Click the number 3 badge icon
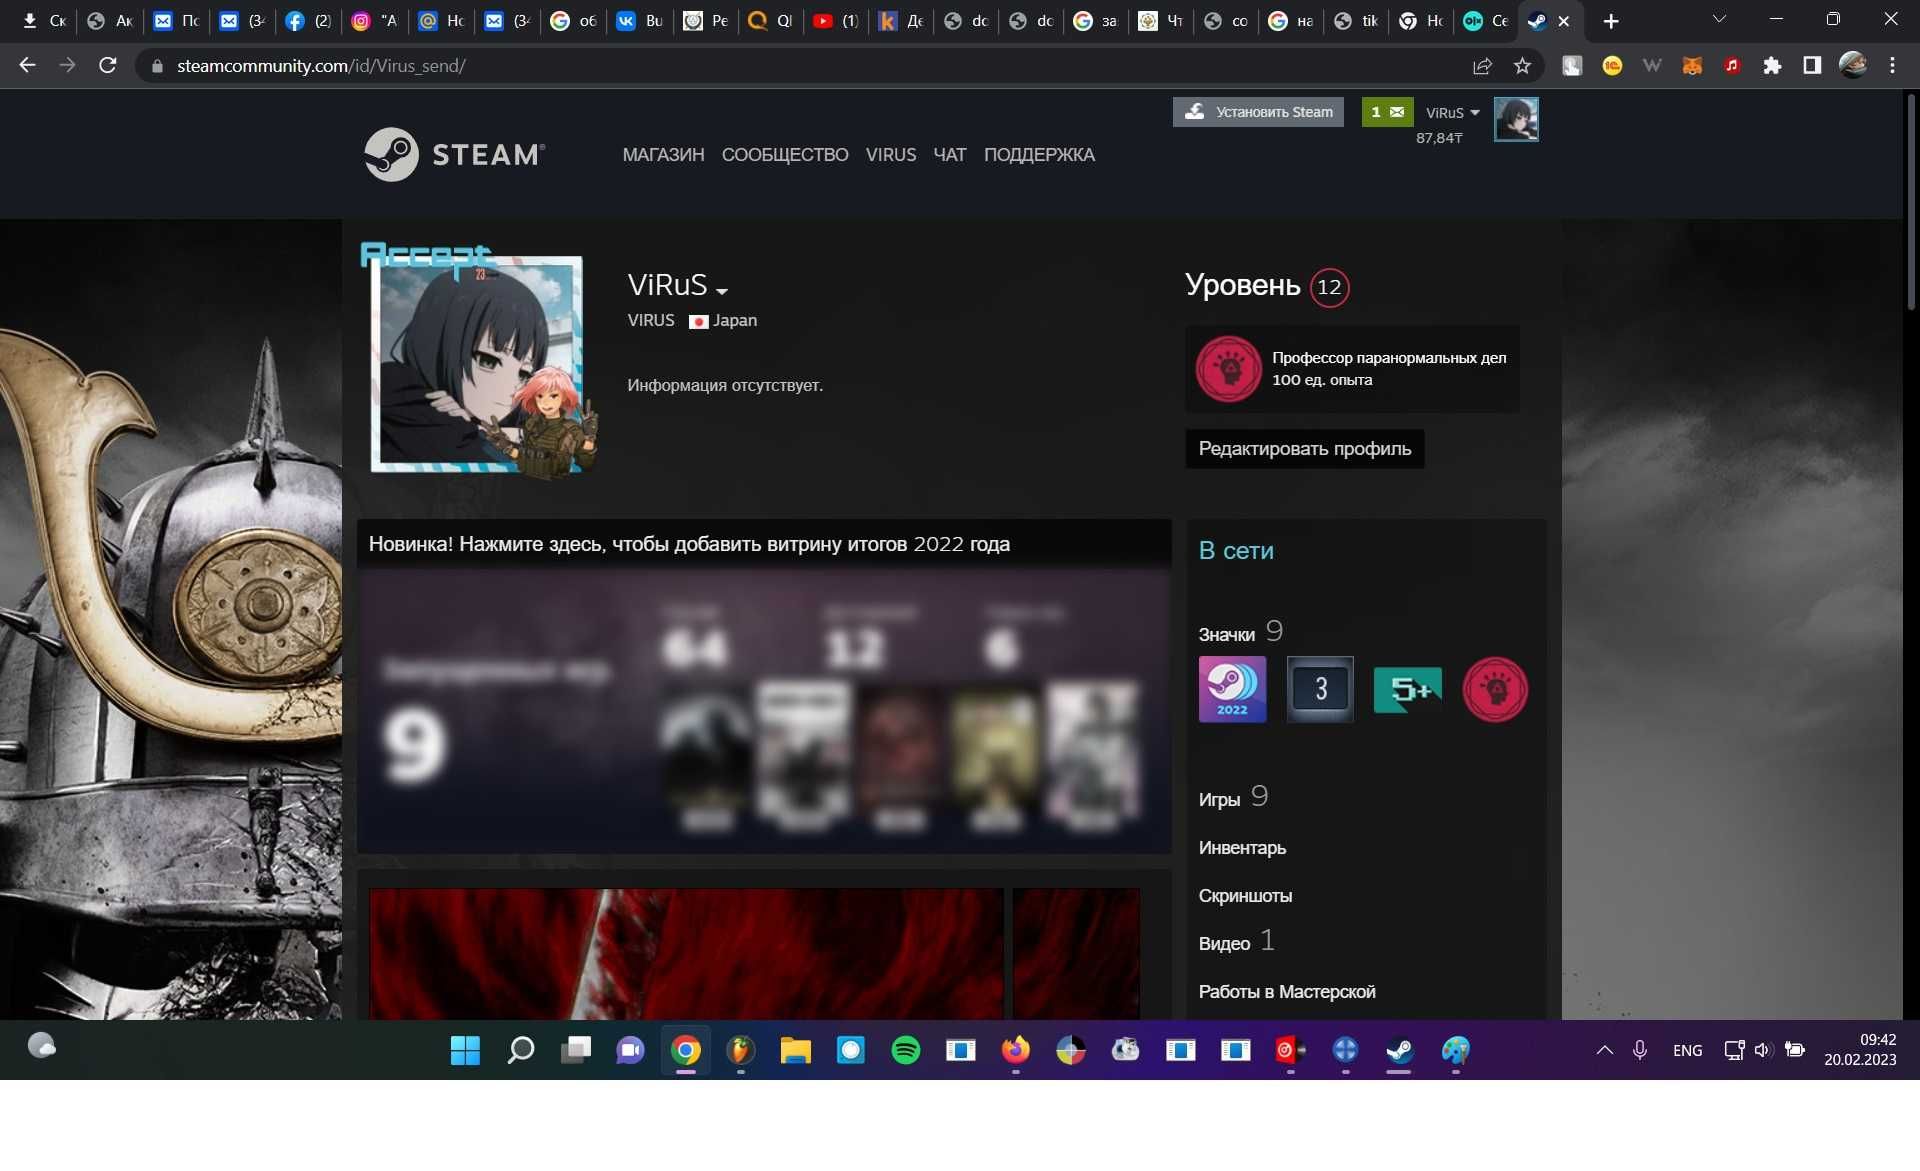This screenshot has width=1920, height=1171. (x=1320, y=689)
